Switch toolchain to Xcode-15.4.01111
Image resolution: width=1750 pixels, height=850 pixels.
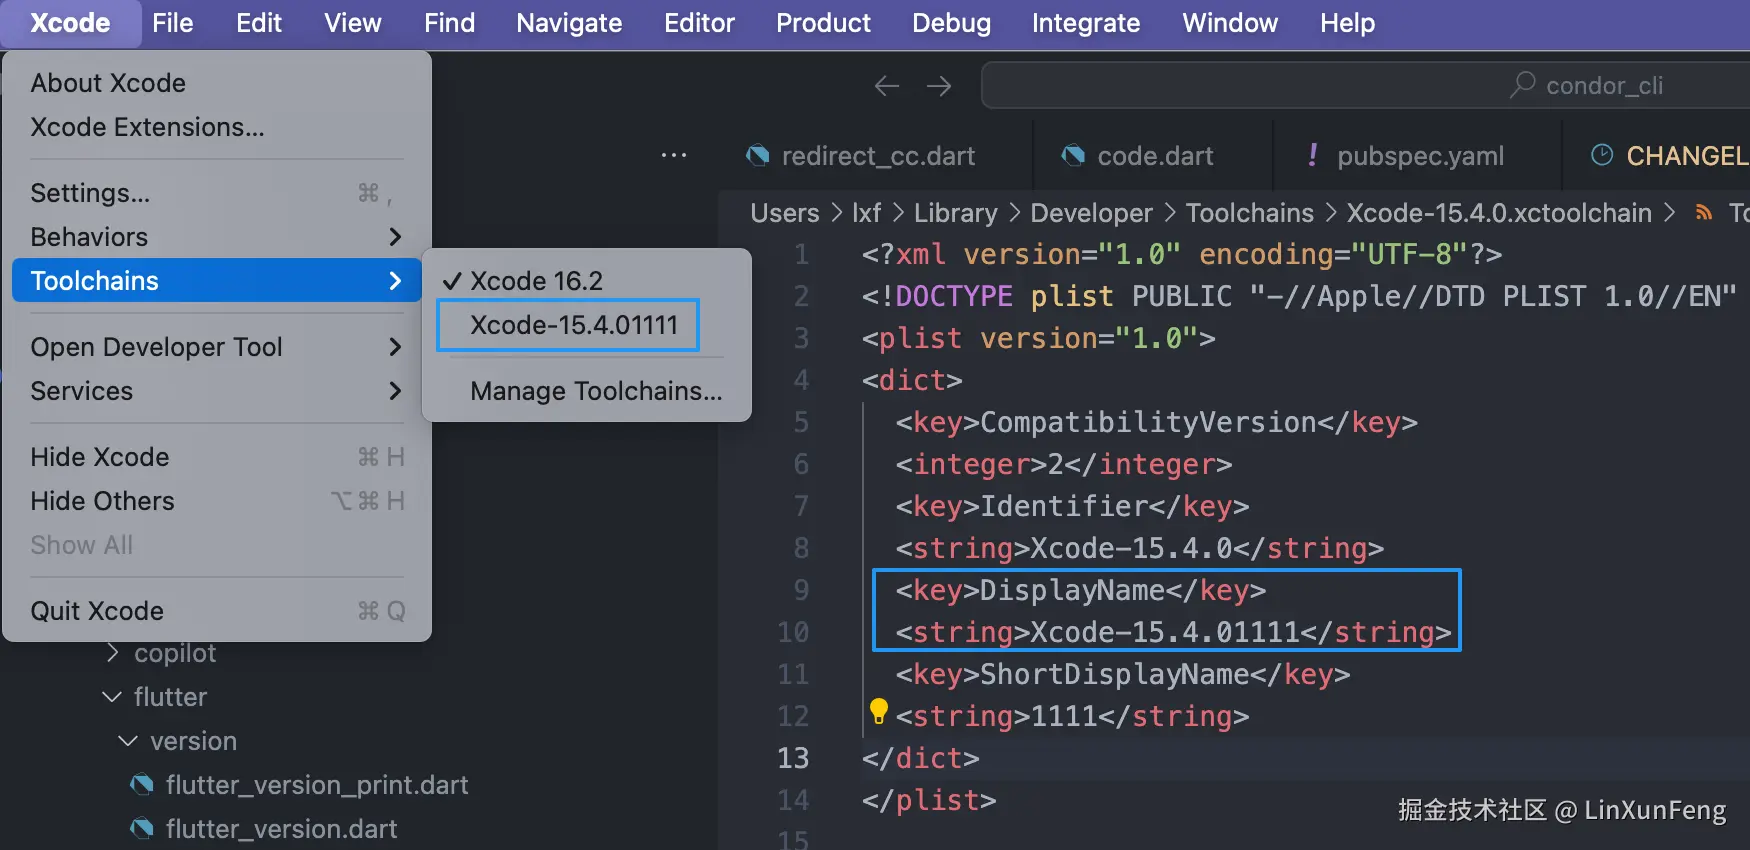click(573, 325)
